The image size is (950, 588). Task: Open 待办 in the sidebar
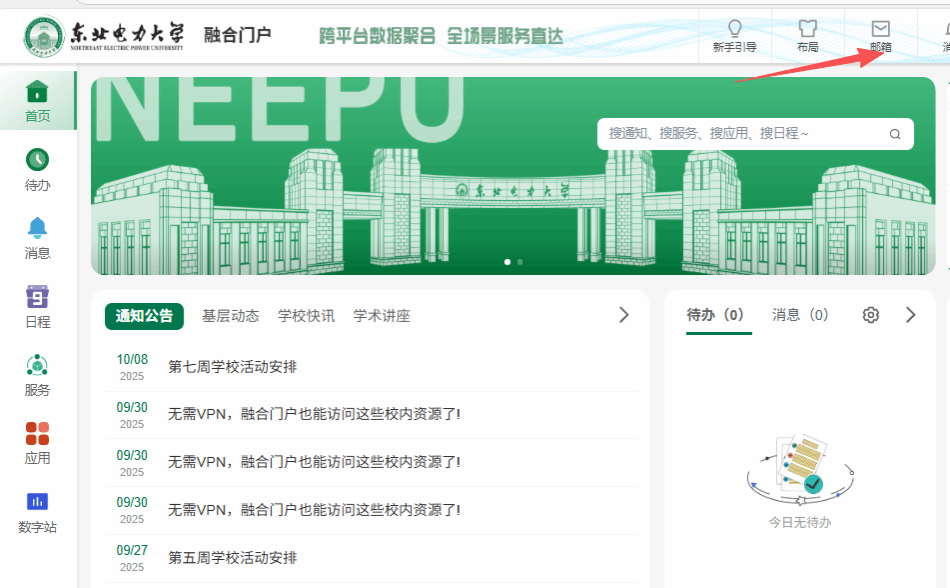pos(37,170)
